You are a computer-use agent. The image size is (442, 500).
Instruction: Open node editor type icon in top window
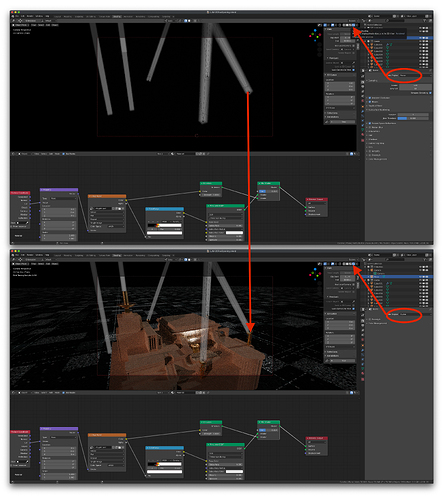(13, 154)
